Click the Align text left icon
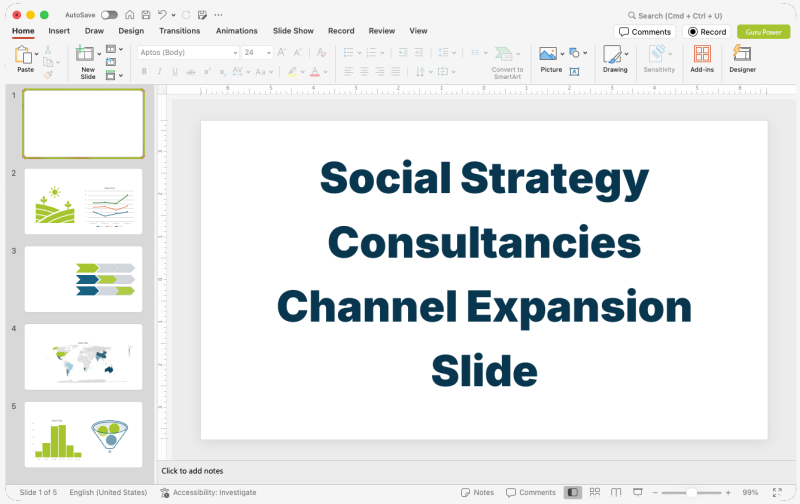 pos(348,71)
